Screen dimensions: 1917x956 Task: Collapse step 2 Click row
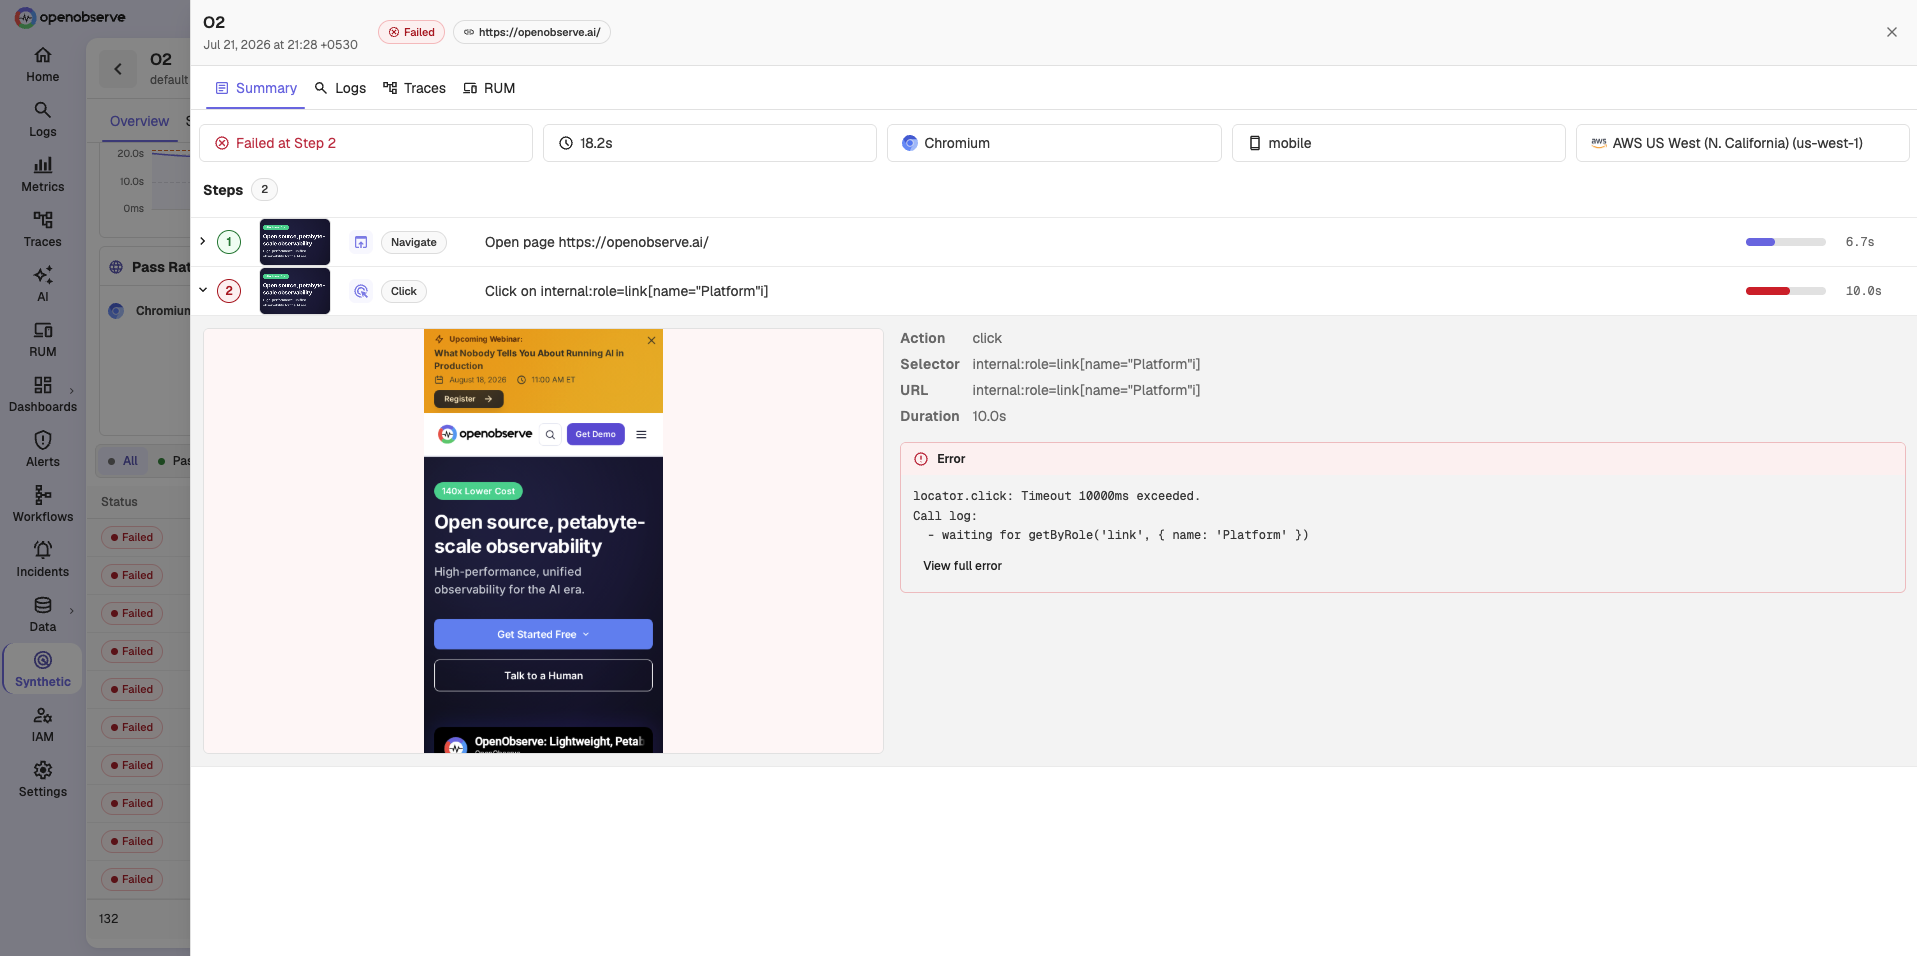click(x=203, y=290)
